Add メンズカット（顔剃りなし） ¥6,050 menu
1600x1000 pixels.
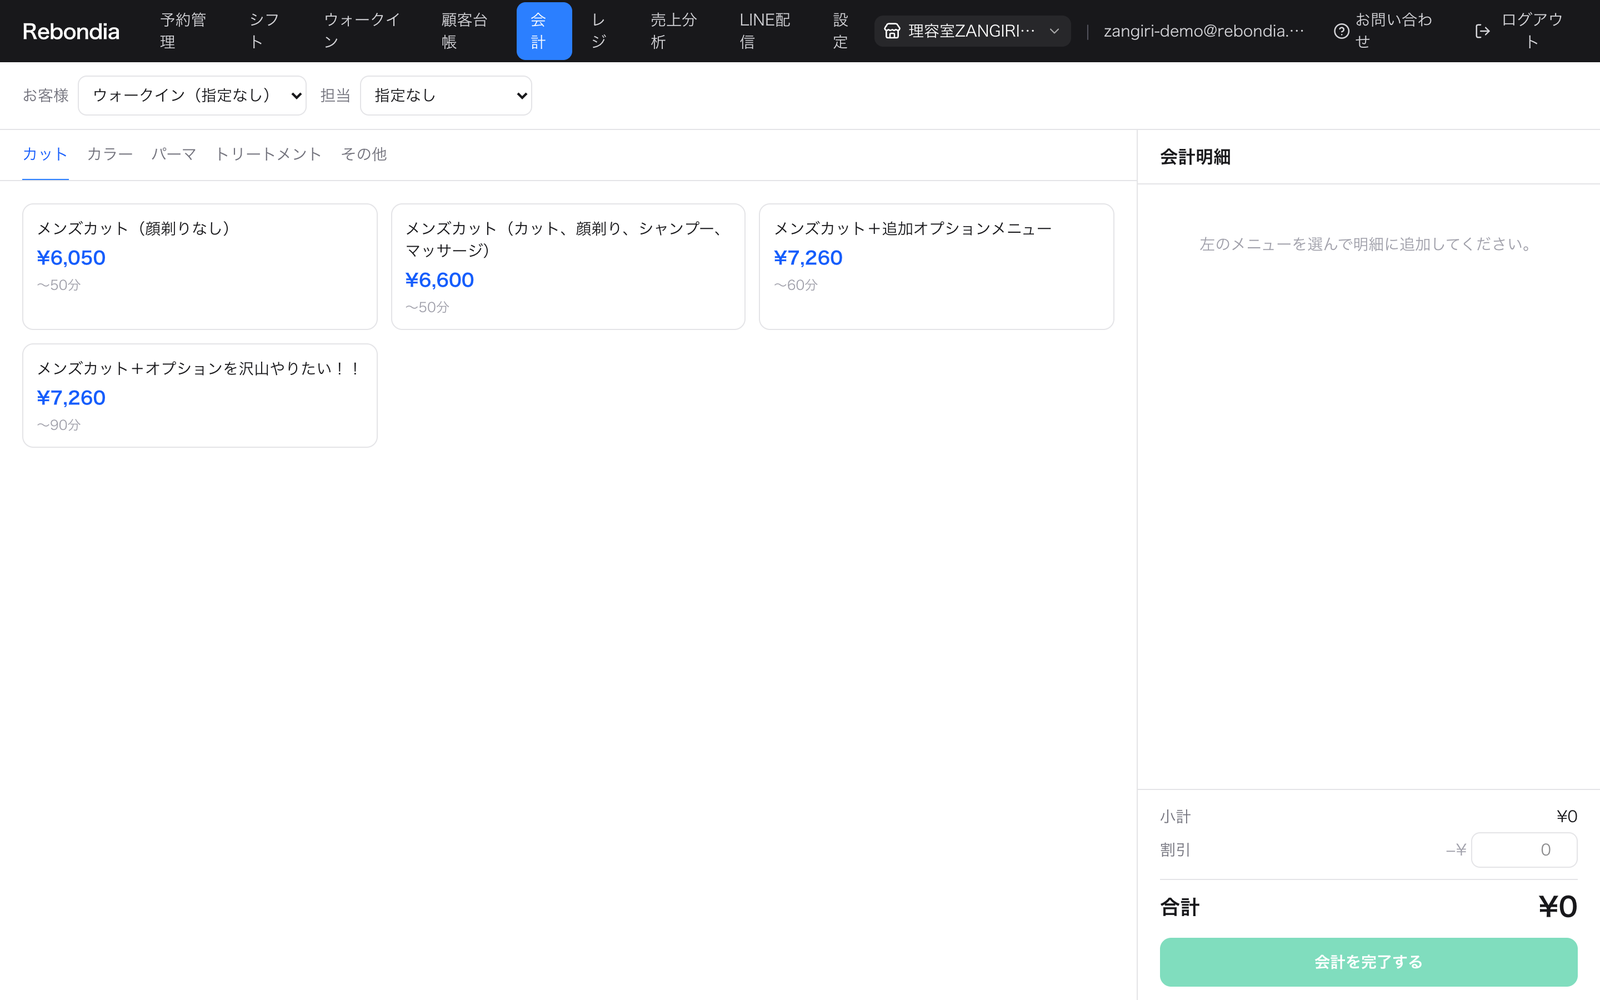pos(200,267)
